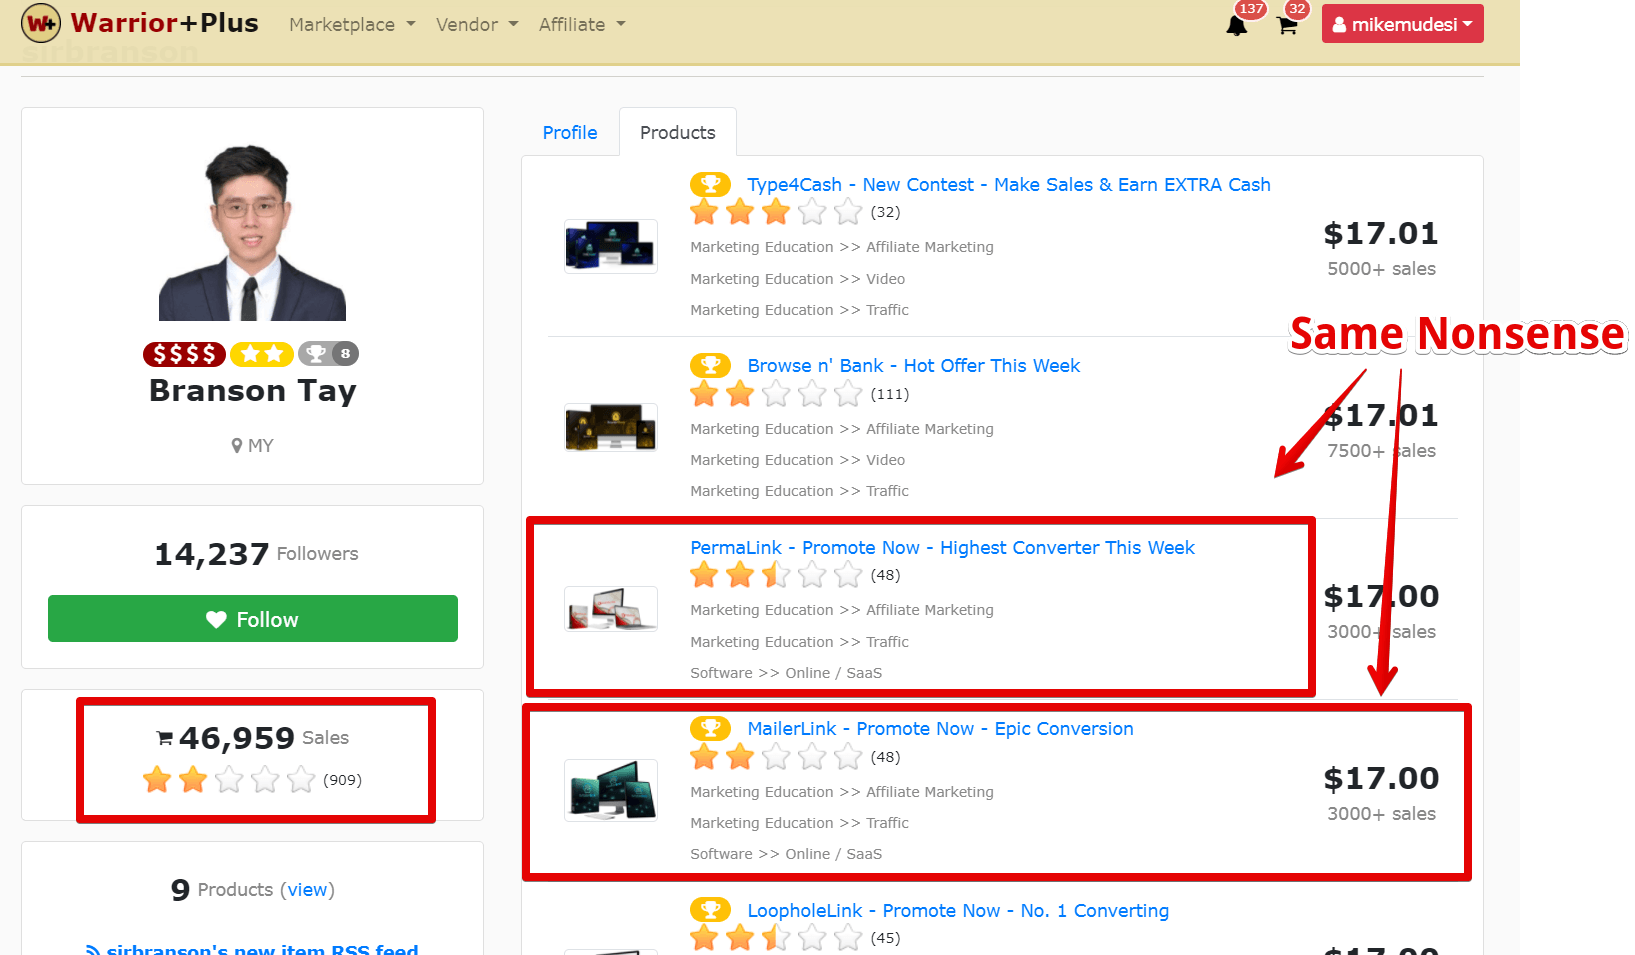Open the mikemudesi account dropdown
The image size is (1635, 955).
1402,24
